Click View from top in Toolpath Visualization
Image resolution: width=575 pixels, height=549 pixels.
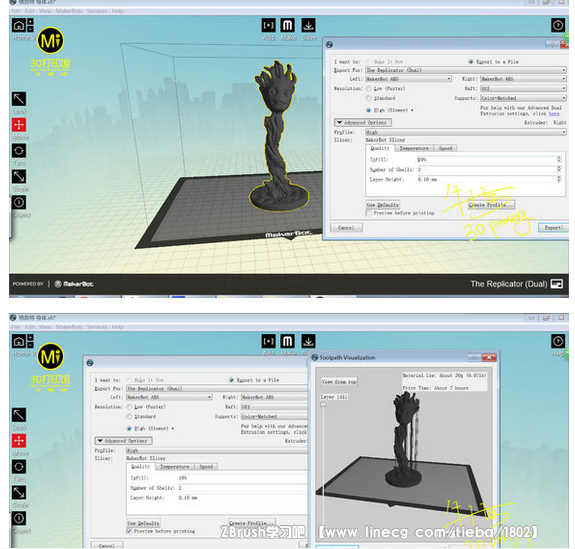[x=339, y=381]
